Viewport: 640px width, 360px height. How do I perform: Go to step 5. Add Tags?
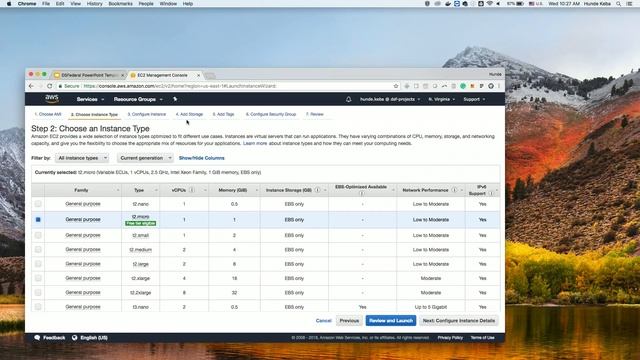pyautogui.click(x=223, y=114)
